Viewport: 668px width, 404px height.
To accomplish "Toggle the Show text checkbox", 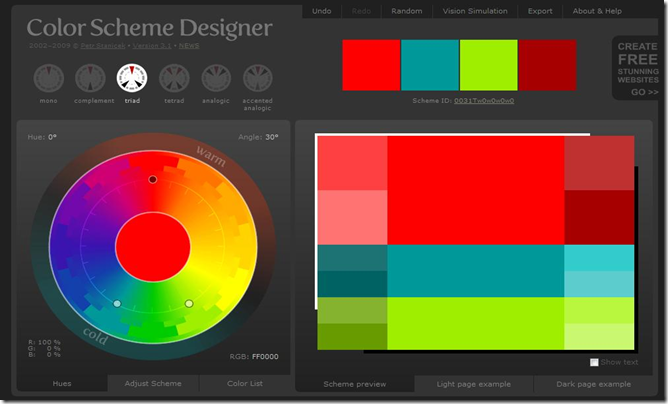I will 594,362.
